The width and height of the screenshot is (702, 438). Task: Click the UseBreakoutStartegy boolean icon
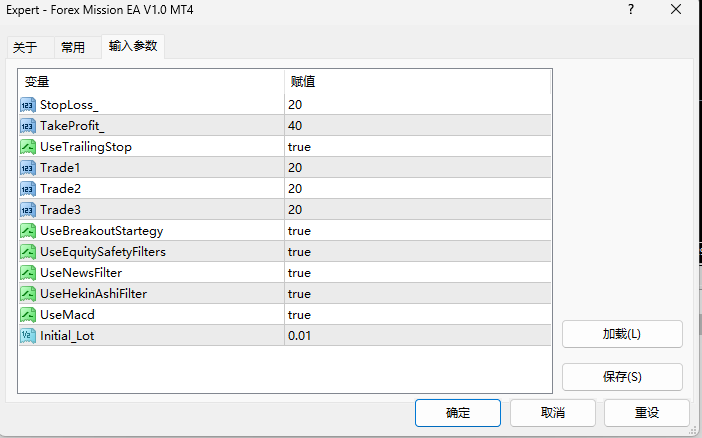[x=28, y=231]
